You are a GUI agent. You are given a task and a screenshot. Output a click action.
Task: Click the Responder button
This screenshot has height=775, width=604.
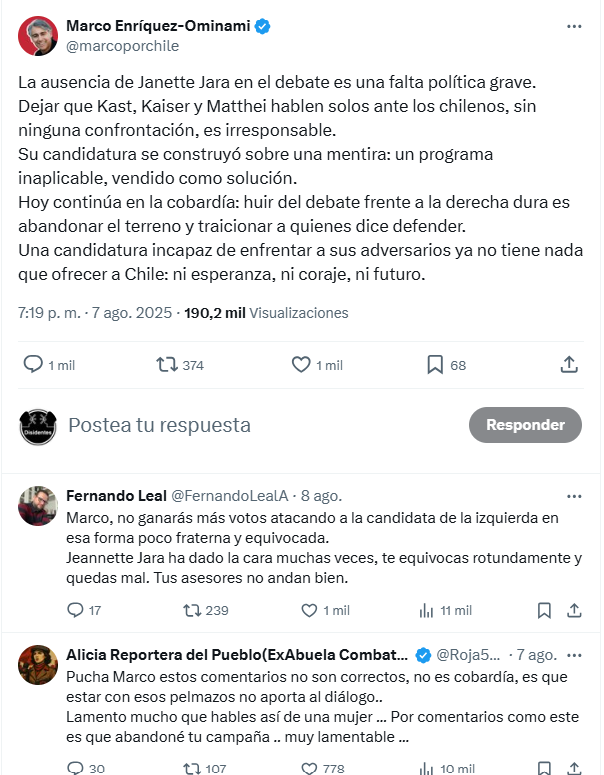(x=524, y=425)
